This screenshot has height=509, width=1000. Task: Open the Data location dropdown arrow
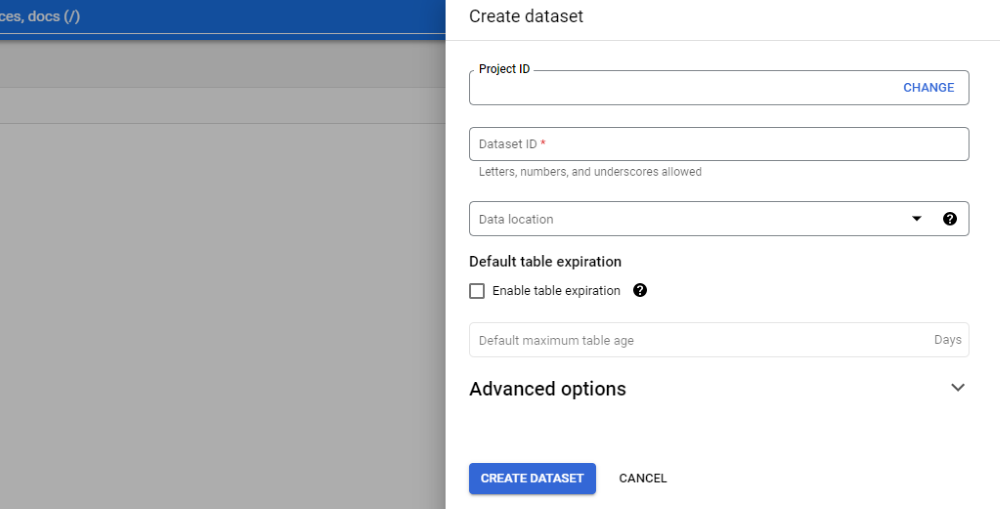click(916, 219)
